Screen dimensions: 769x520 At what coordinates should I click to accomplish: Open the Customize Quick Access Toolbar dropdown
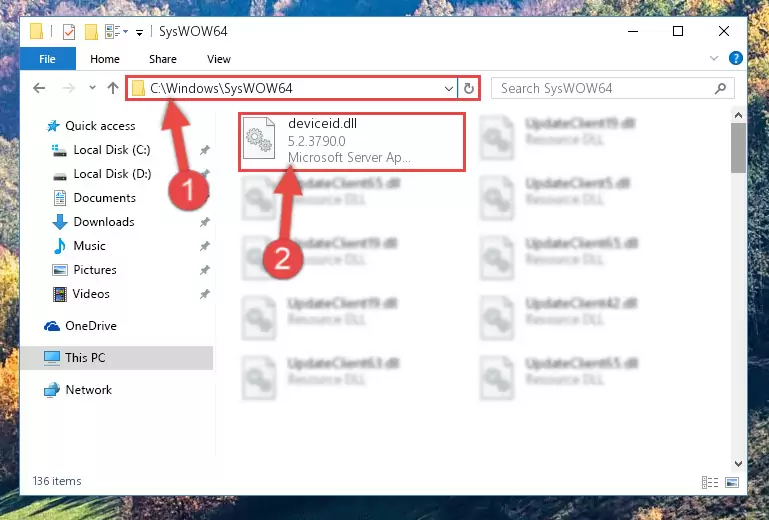click(139, 32)
